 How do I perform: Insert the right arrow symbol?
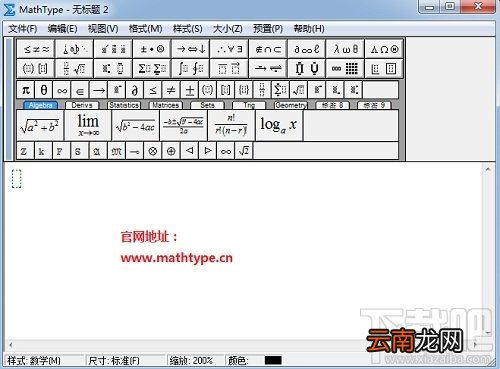[x=98, y=90]
